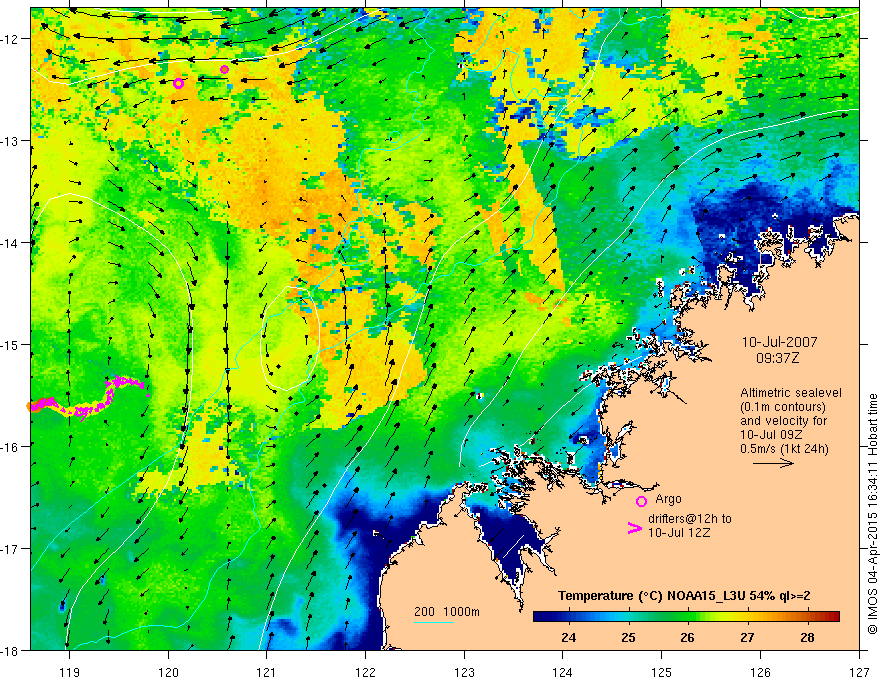Click the color bar value 28
Viewport: 880px width, 680px height.
tap(807, 637)
